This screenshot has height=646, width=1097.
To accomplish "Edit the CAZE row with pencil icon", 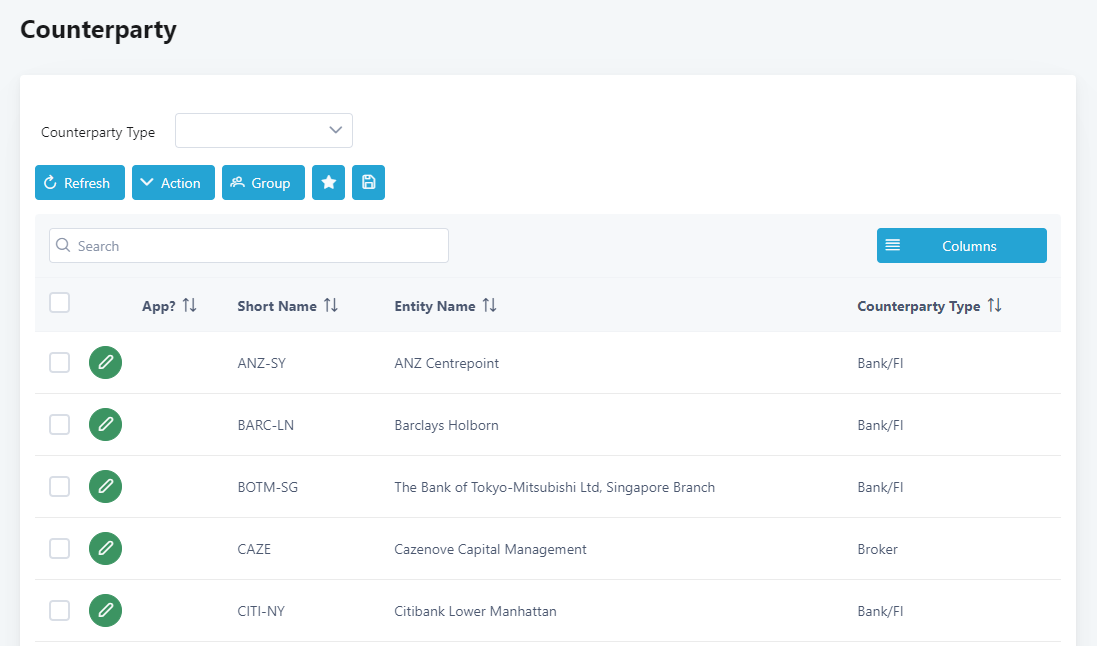I will tap(106, 549).
